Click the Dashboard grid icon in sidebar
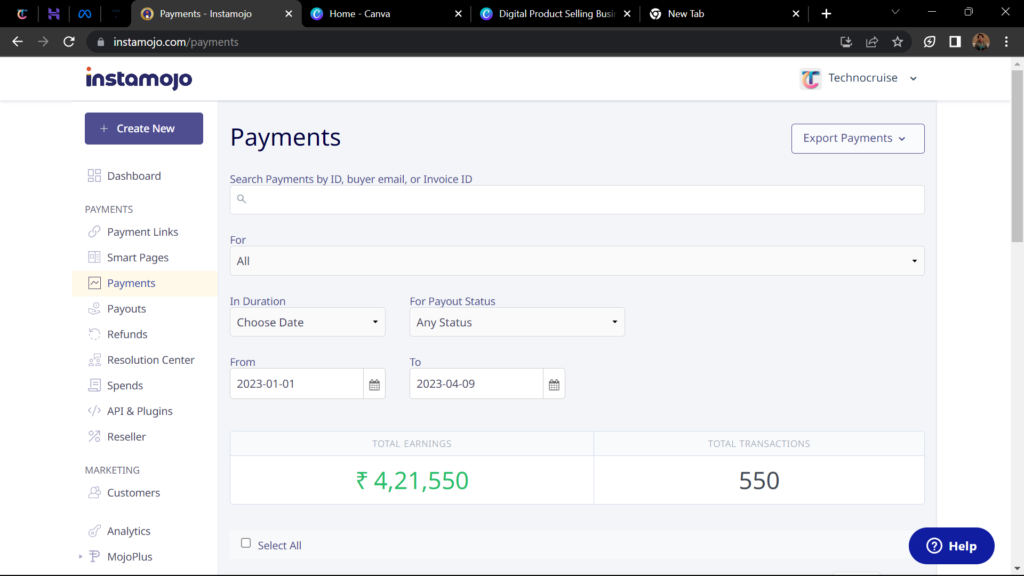Screen dimensions: 1024x576 [94, 176]
